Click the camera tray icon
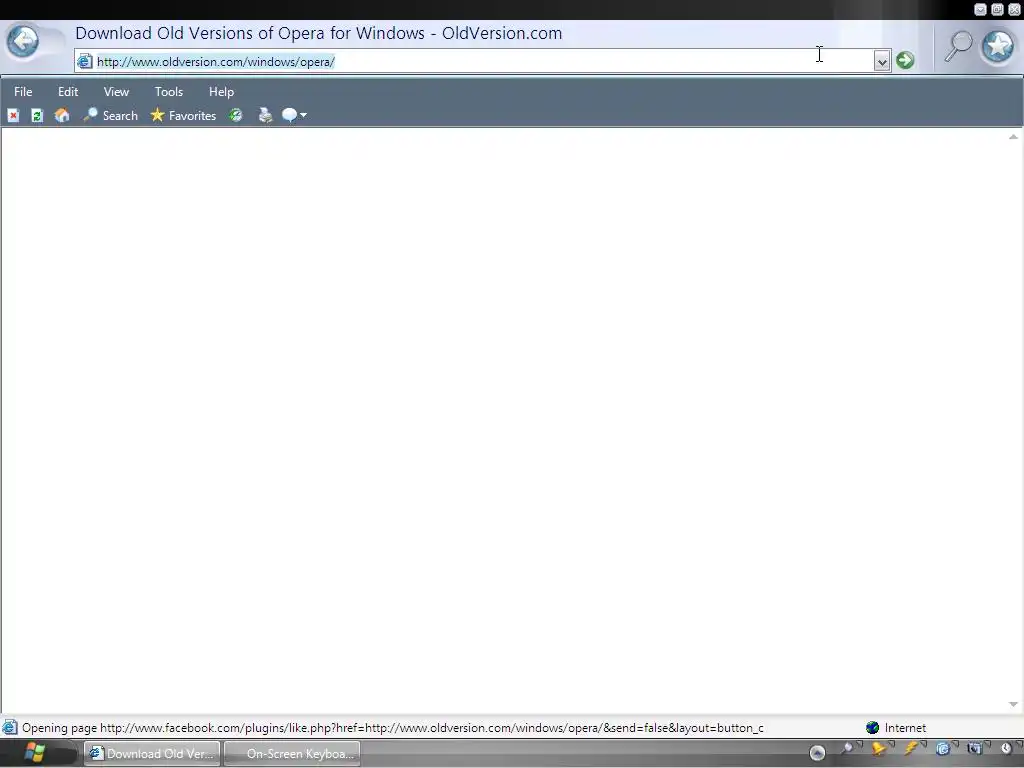 (x=974, y=750)
